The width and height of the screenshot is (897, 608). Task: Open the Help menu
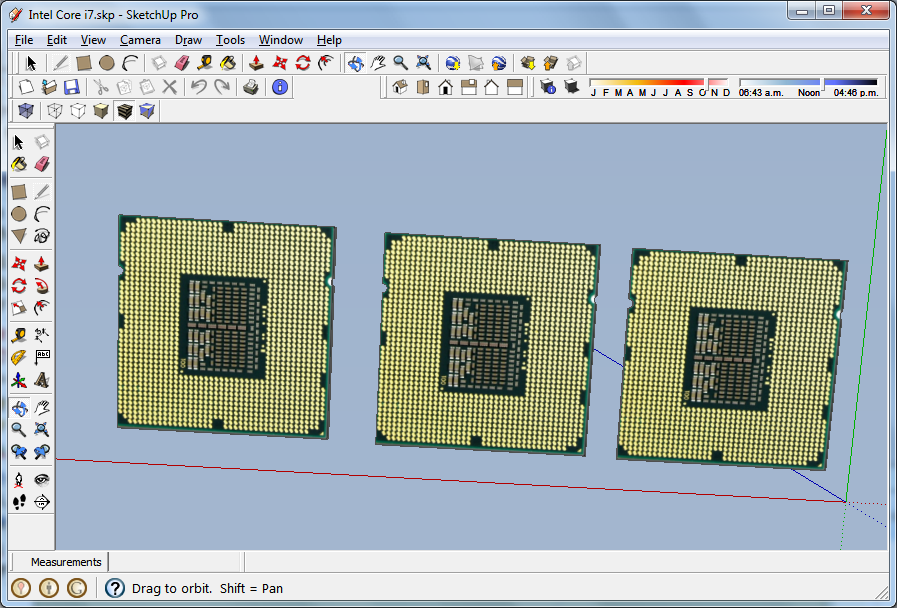click(329, 40)
